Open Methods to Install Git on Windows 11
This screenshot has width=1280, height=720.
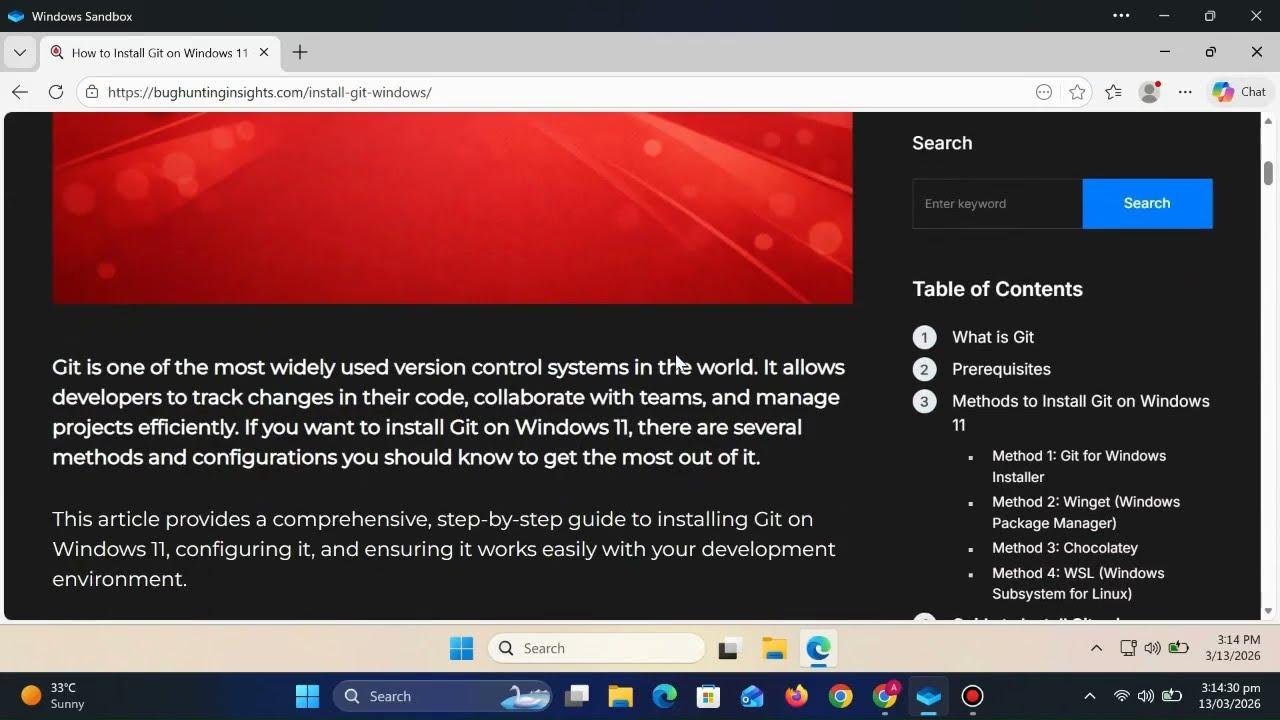coord(1081,413)
